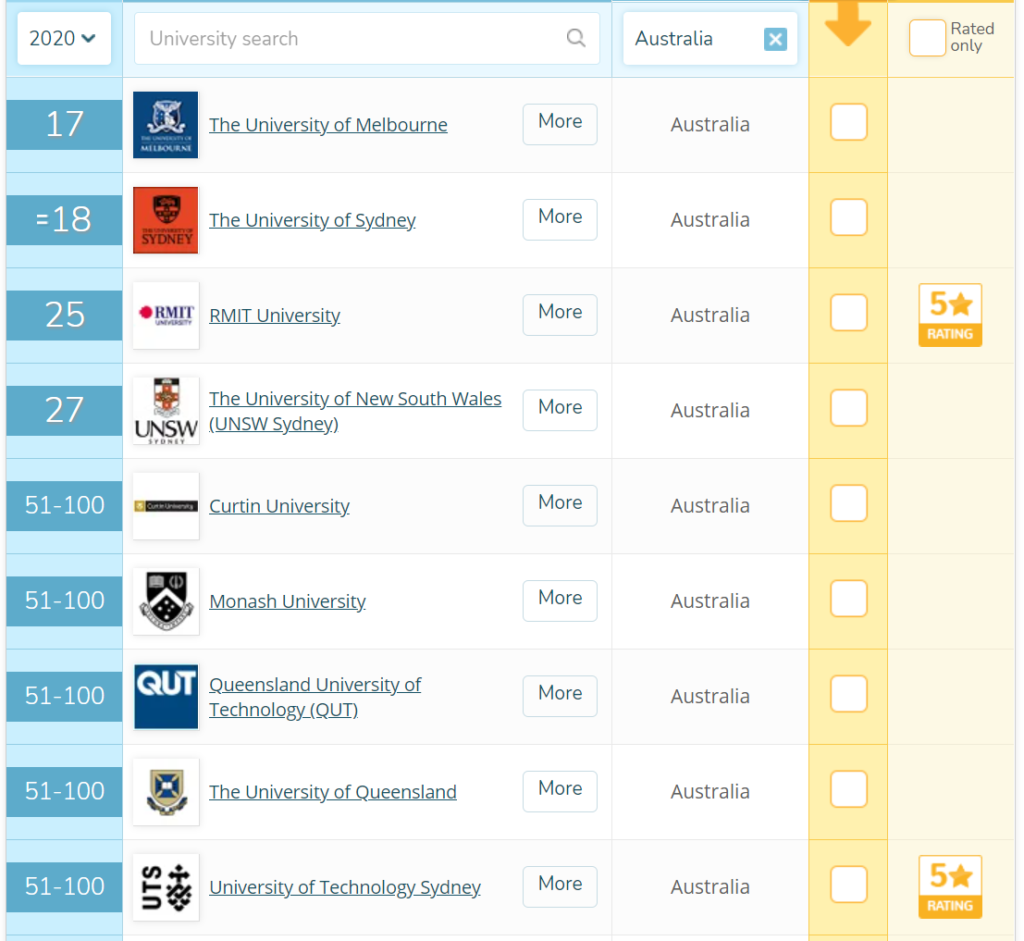Click the RMIT University logo
1024x941 pixels.
[165, 315]
